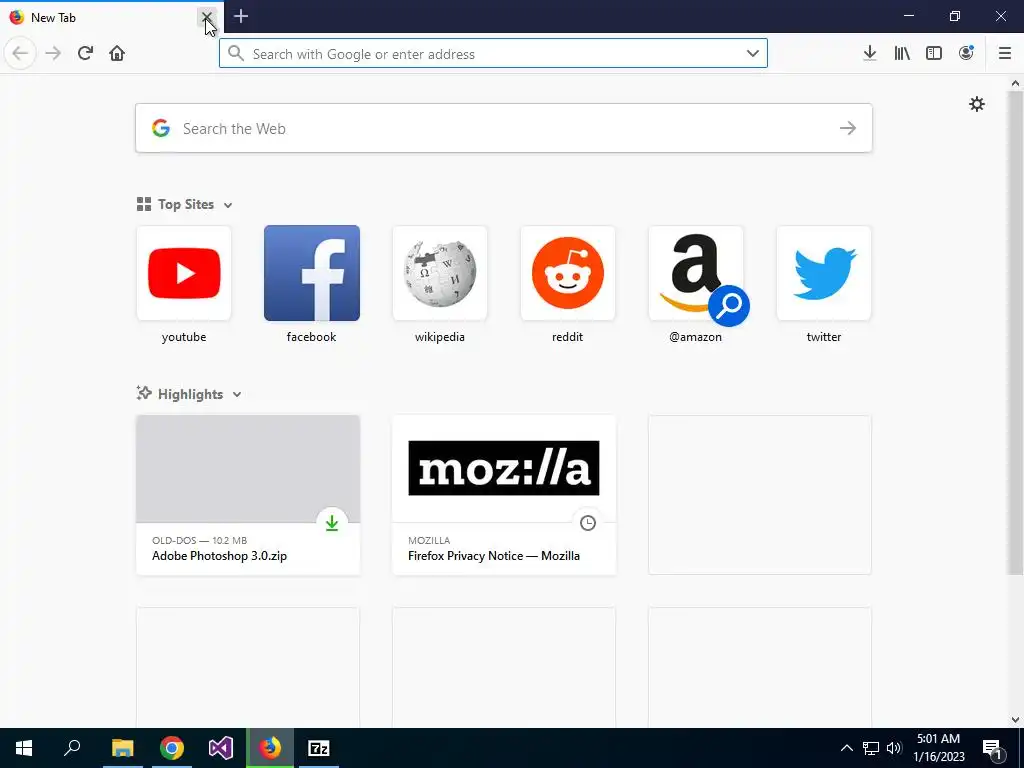Click the Google logo in search box
The width and height of the screenshot is (1024, 768).
click(x=161, y=128)
